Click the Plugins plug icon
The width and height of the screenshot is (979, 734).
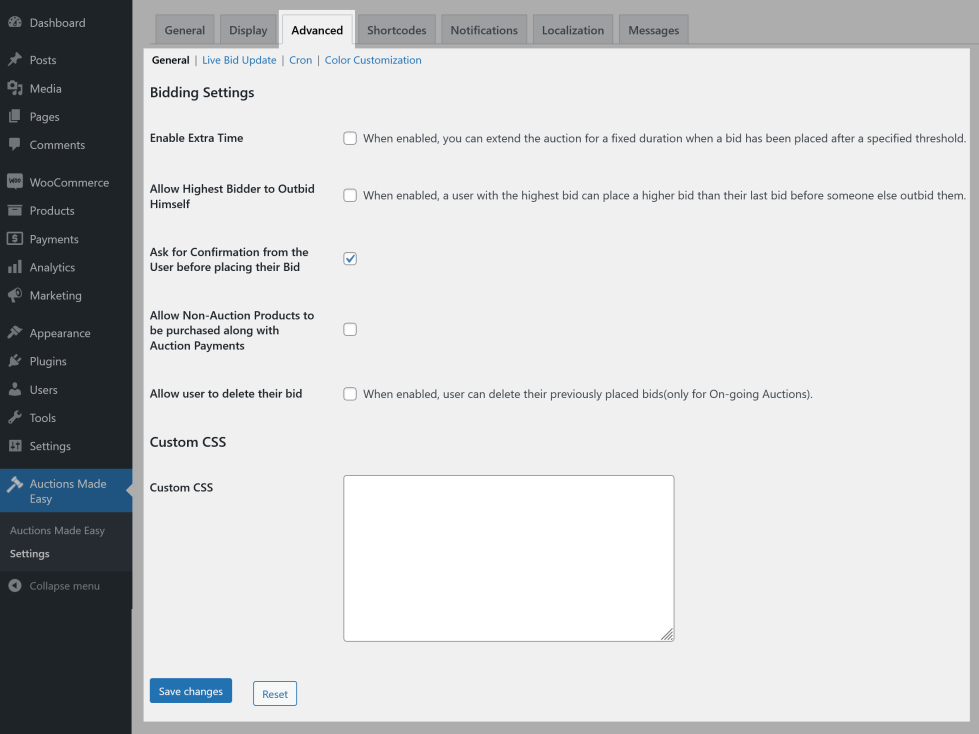click(x=15, y=361)
